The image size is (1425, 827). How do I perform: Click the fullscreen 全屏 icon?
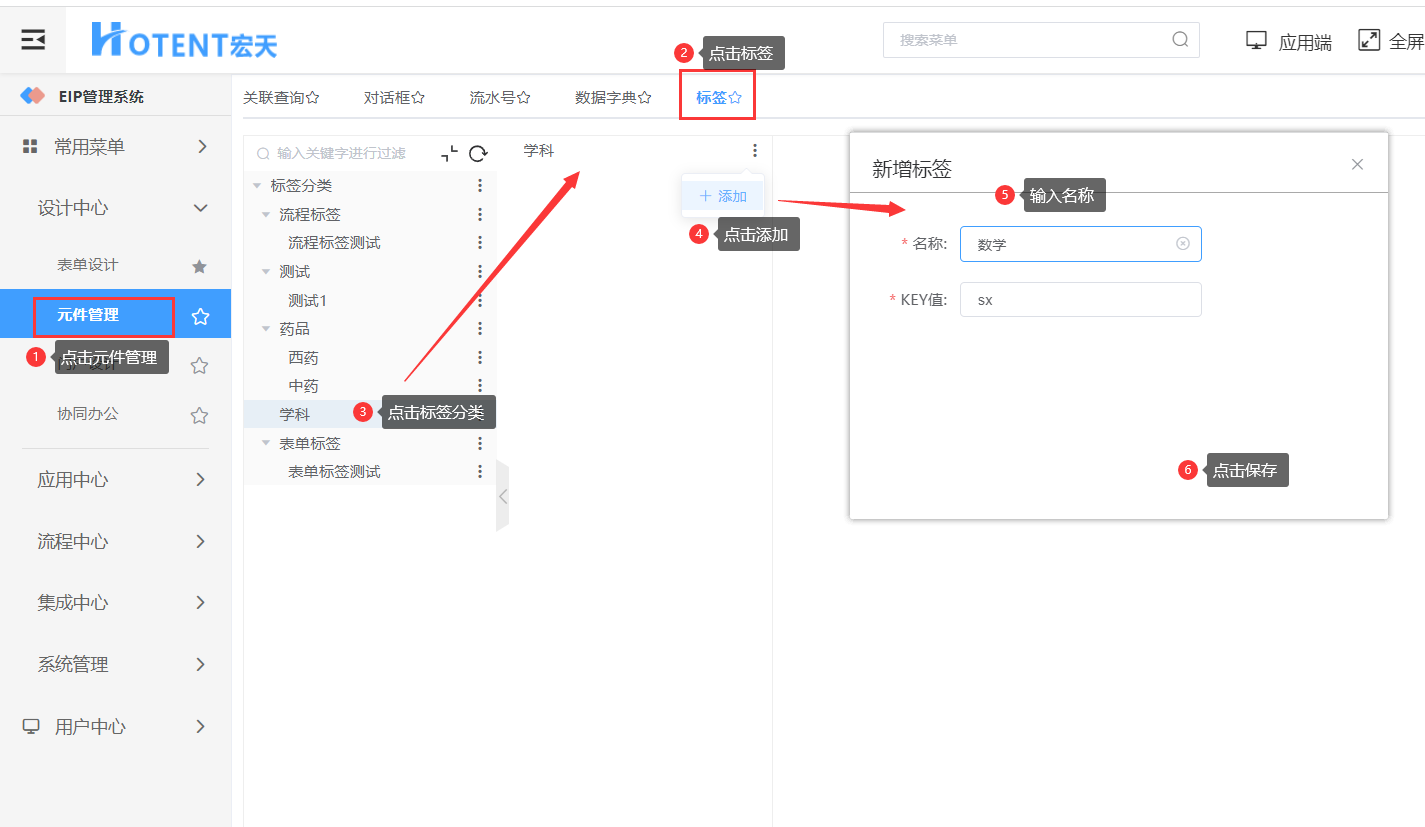point(1369,40)
